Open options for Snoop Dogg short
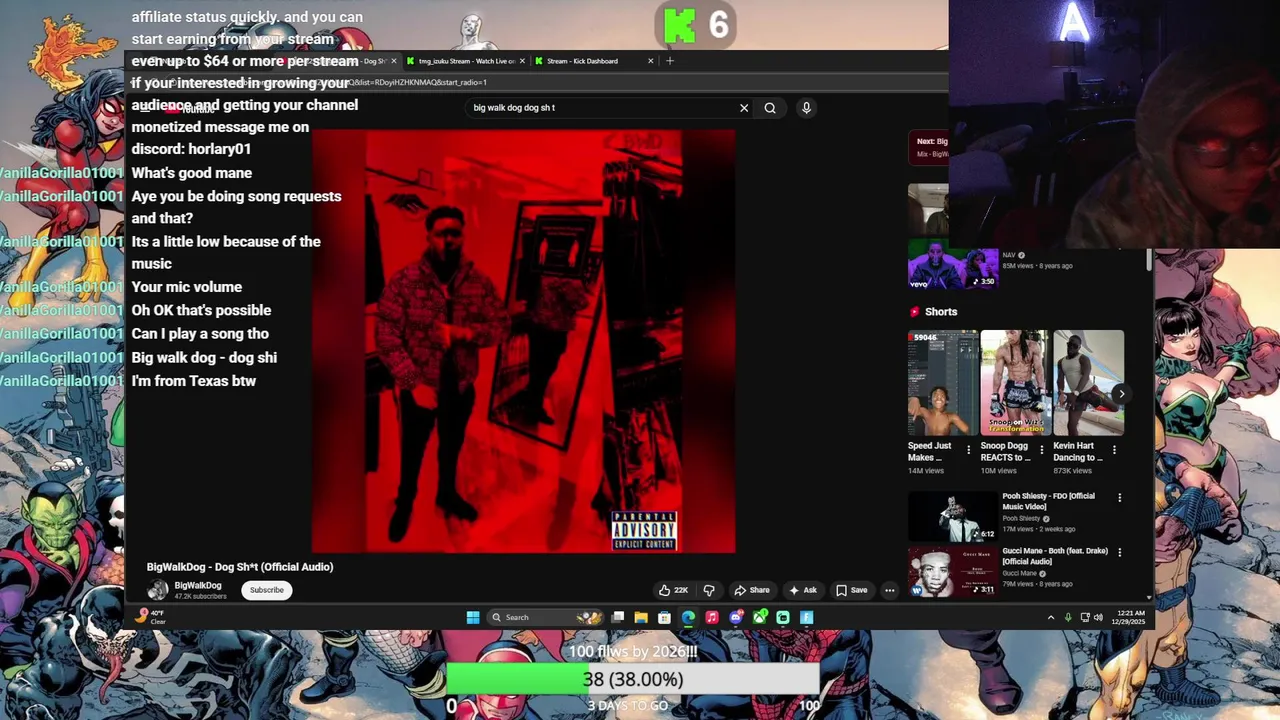The width and height of the screenshot is (1280, 720). [x=1041, y=450]
